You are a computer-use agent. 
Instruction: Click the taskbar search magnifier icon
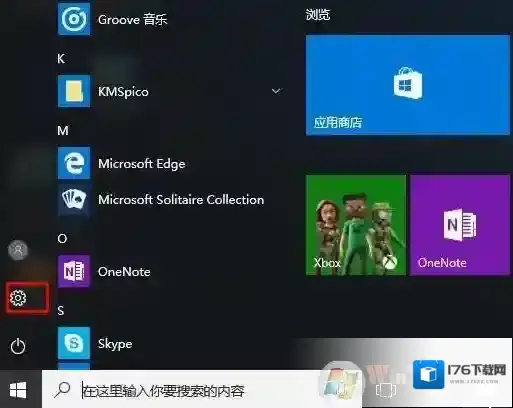62,390
